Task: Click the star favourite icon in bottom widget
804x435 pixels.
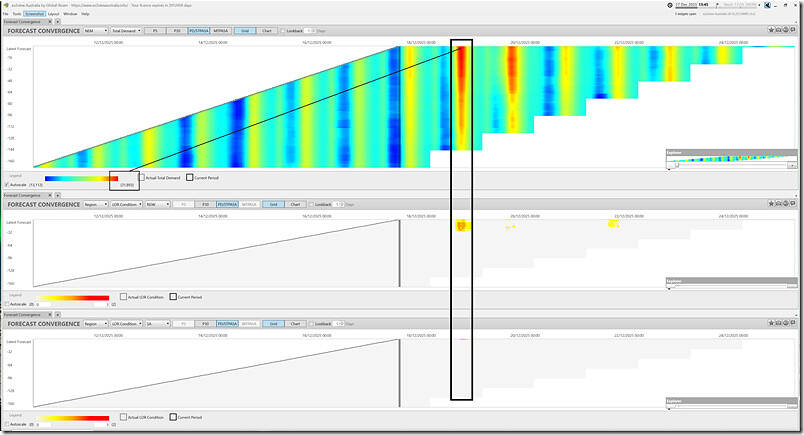Action: [771, 323]
